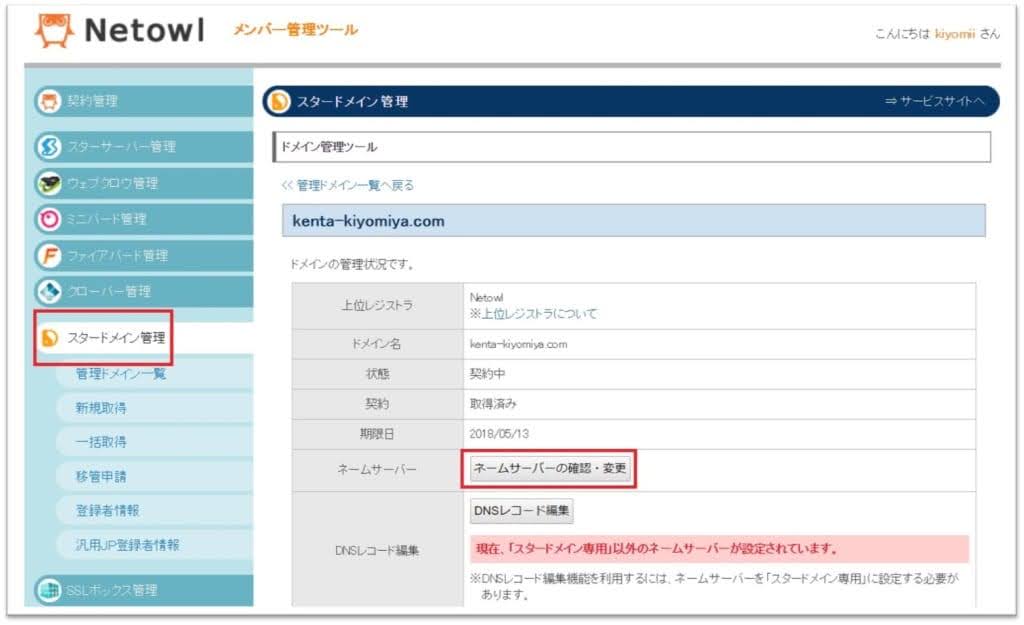Click the ウェブクロウ管理 crow icon

49,184
